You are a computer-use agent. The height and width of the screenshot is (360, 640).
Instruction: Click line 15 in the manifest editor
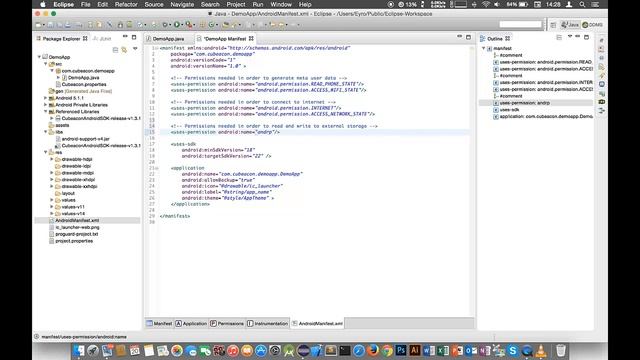click(x=314, y=132)
